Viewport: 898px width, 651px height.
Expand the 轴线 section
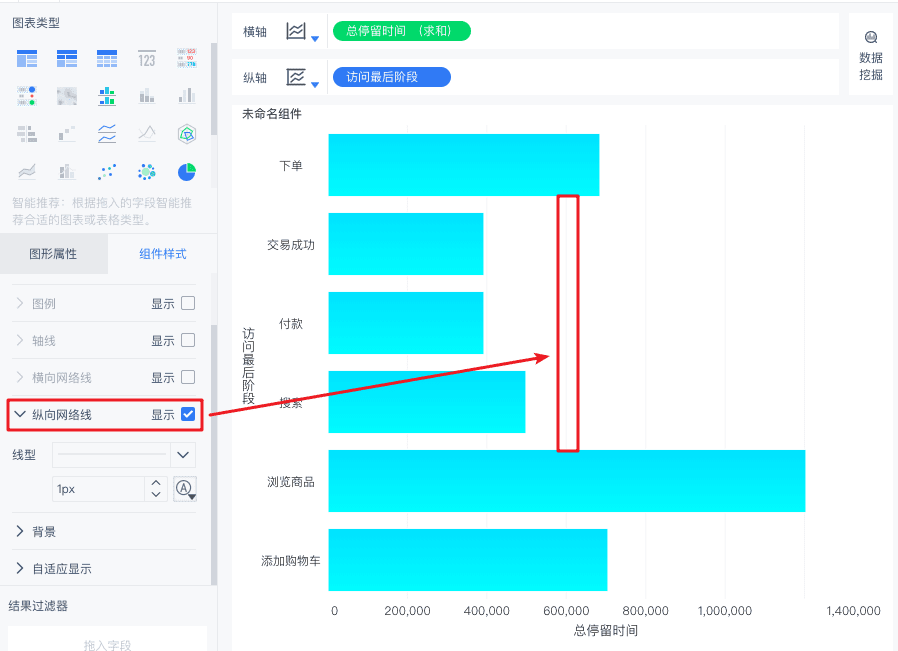(x=20, y=340)
